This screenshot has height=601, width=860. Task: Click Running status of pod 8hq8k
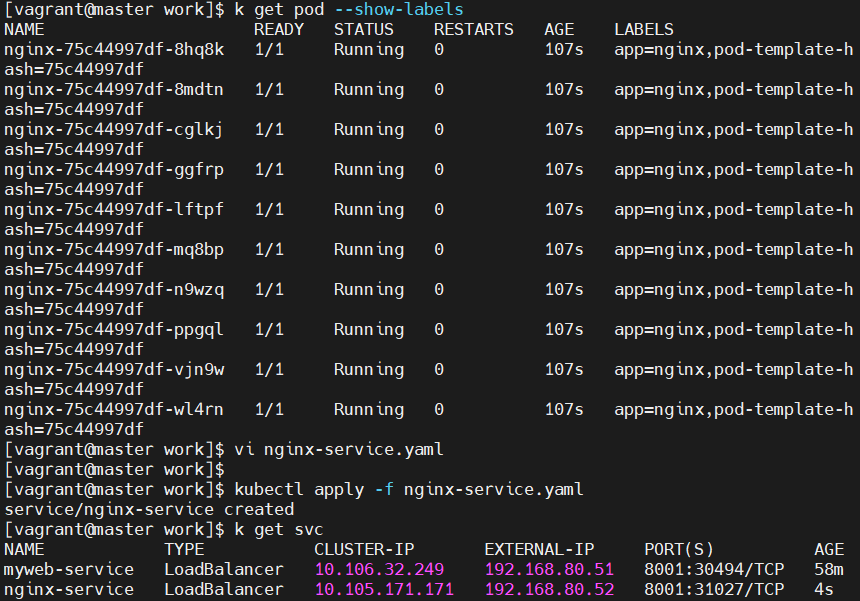(369, 50)
